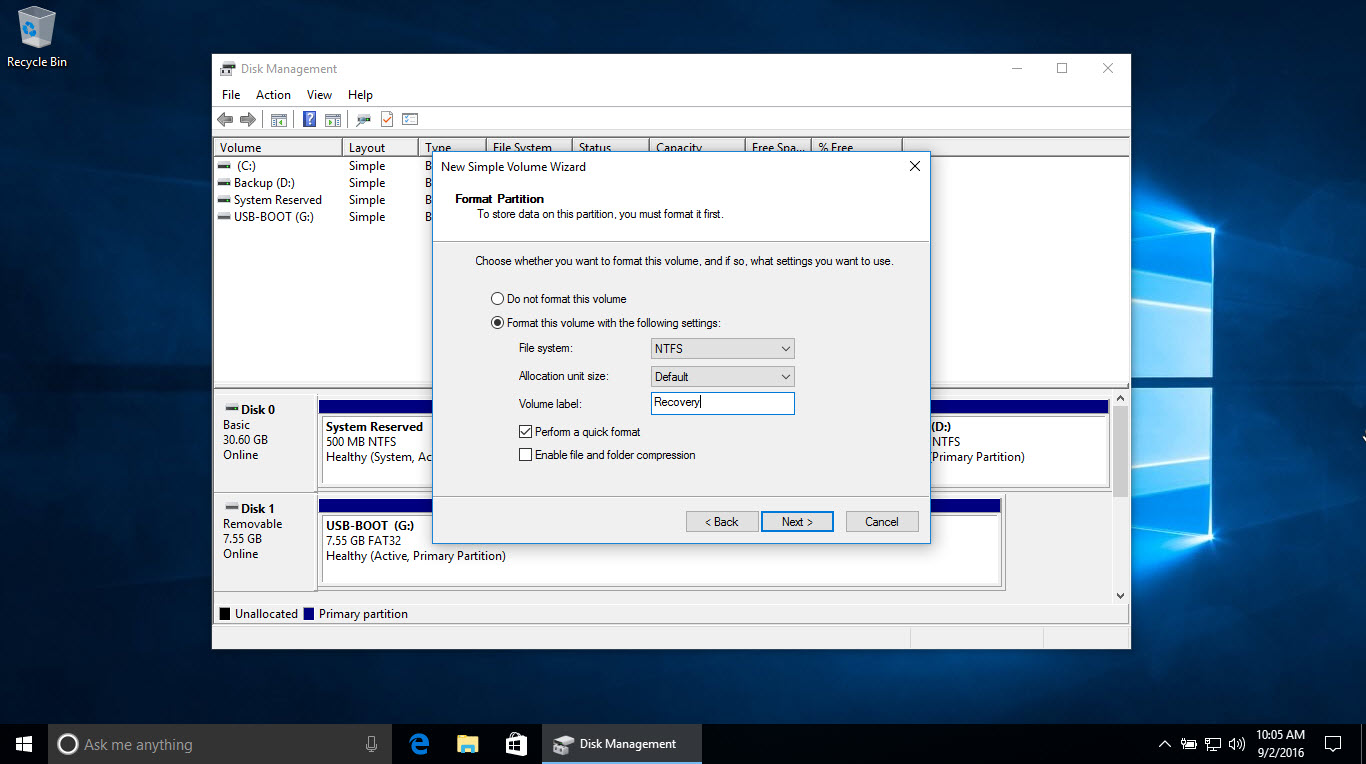This screenshot has height=764, width=1366.
Task: Open File Explorer from taskbar
Action: point(467,744)
